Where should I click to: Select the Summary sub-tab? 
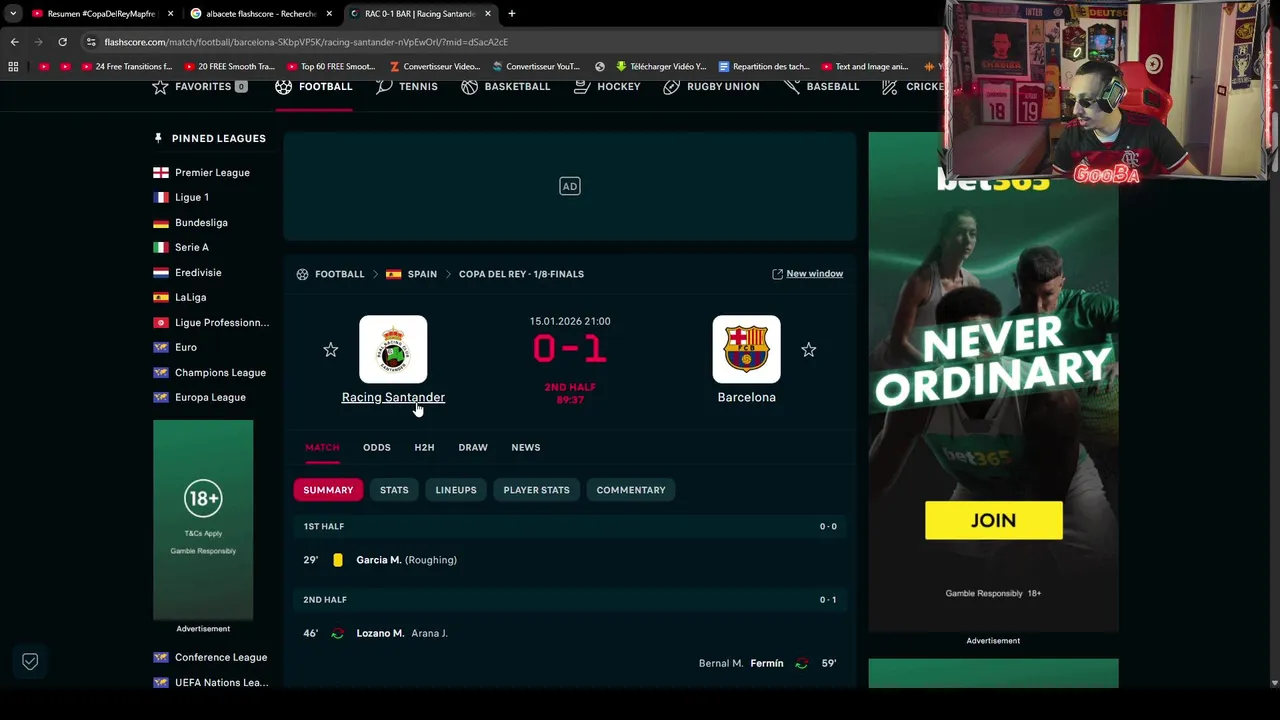click(x=328, y=490)
